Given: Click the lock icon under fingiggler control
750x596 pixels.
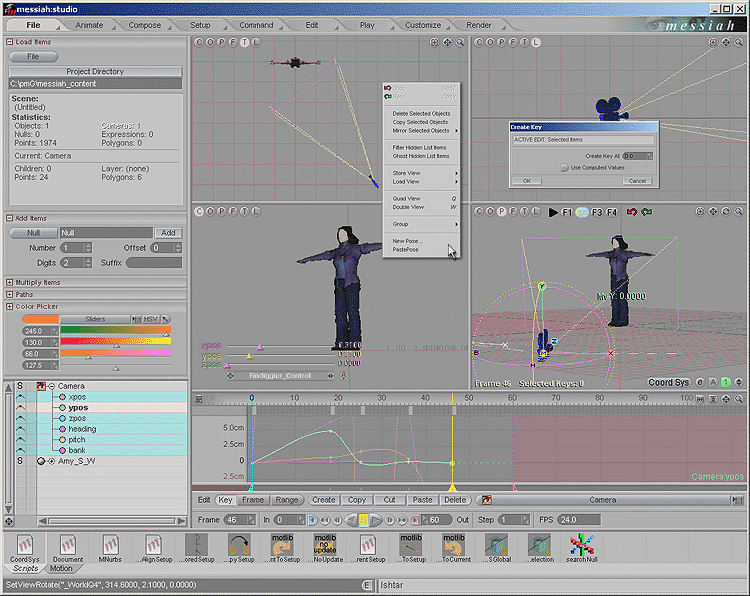Looking at the screenshot, I should (343, 376).
